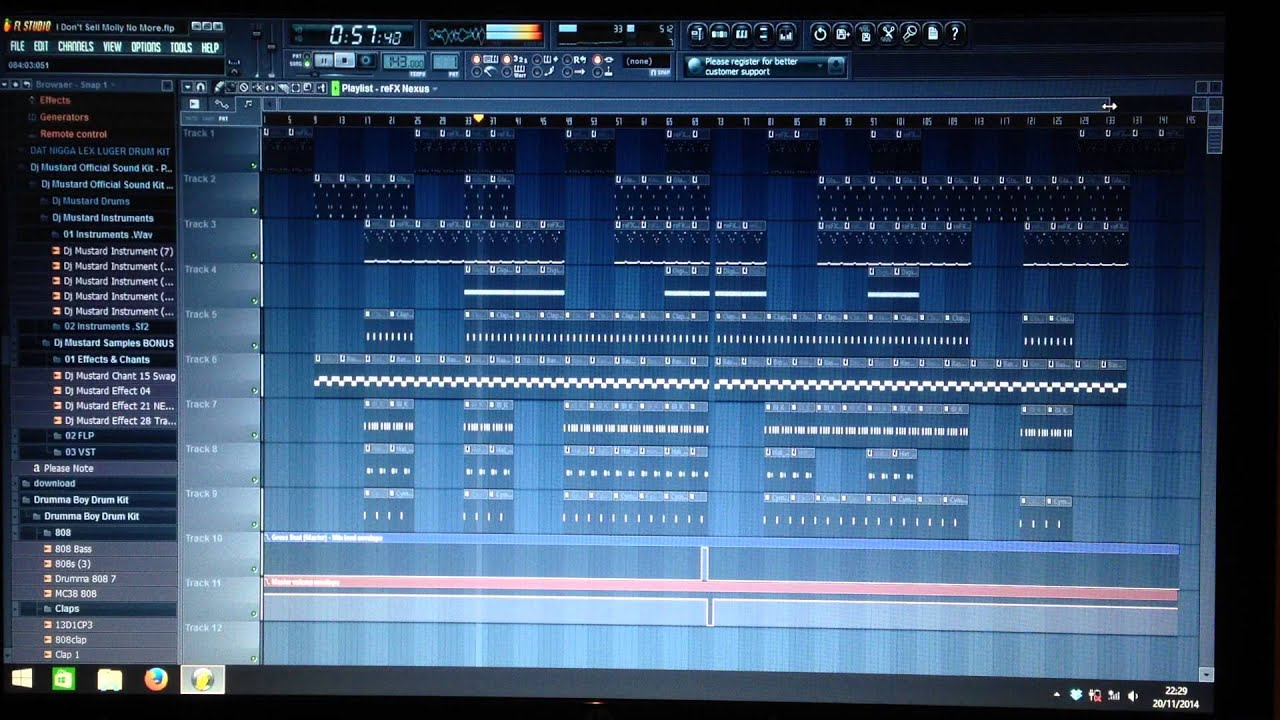
Task: Expand the 02 FLP folder
Action: tap(80, 436)
